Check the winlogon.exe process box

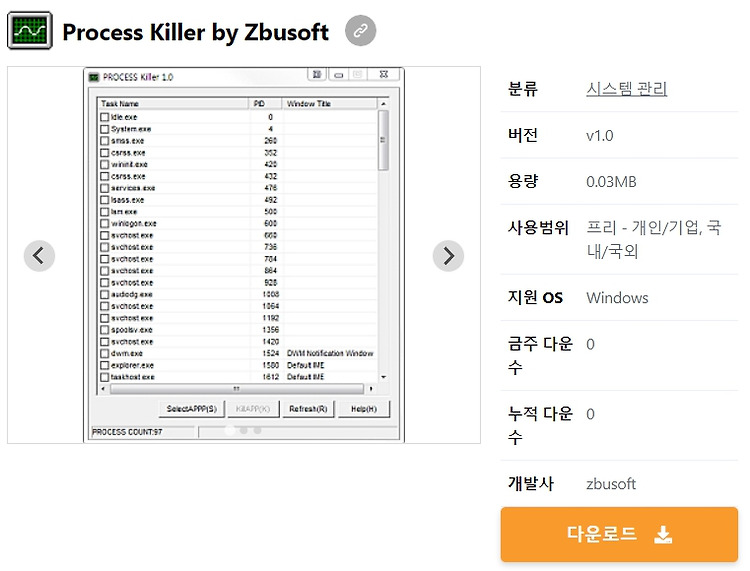[105, 223]
